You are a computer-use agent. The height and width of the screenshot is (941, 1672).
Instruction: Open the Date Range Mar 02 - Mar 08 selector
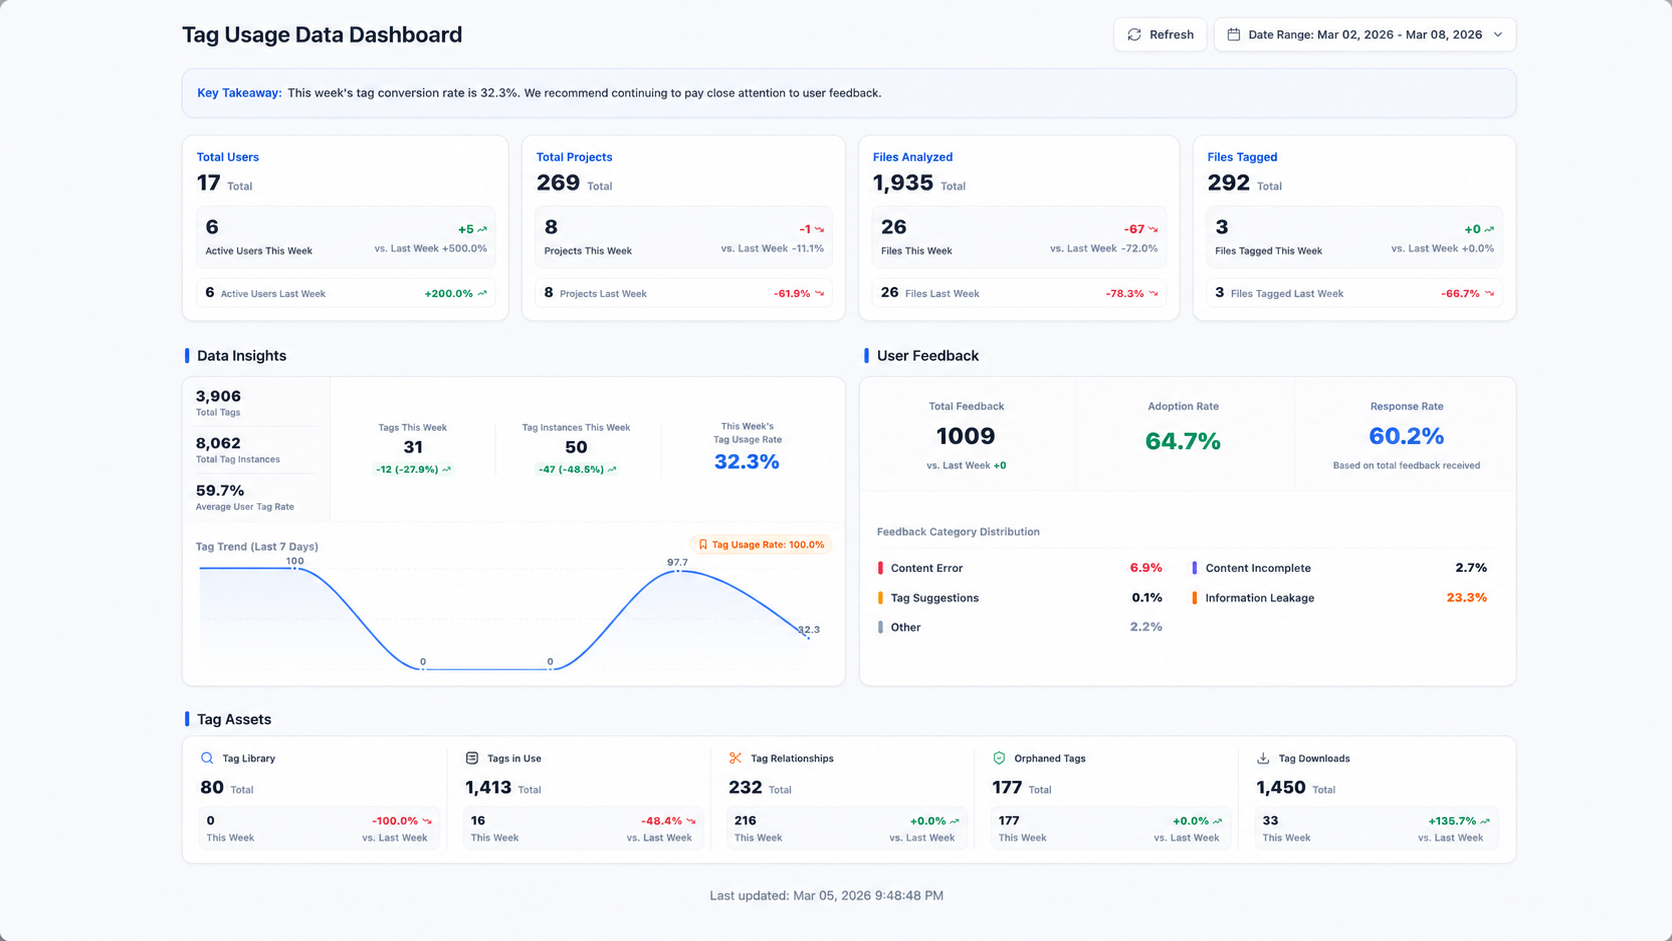pyautogui.click(x=1365, y=35)
